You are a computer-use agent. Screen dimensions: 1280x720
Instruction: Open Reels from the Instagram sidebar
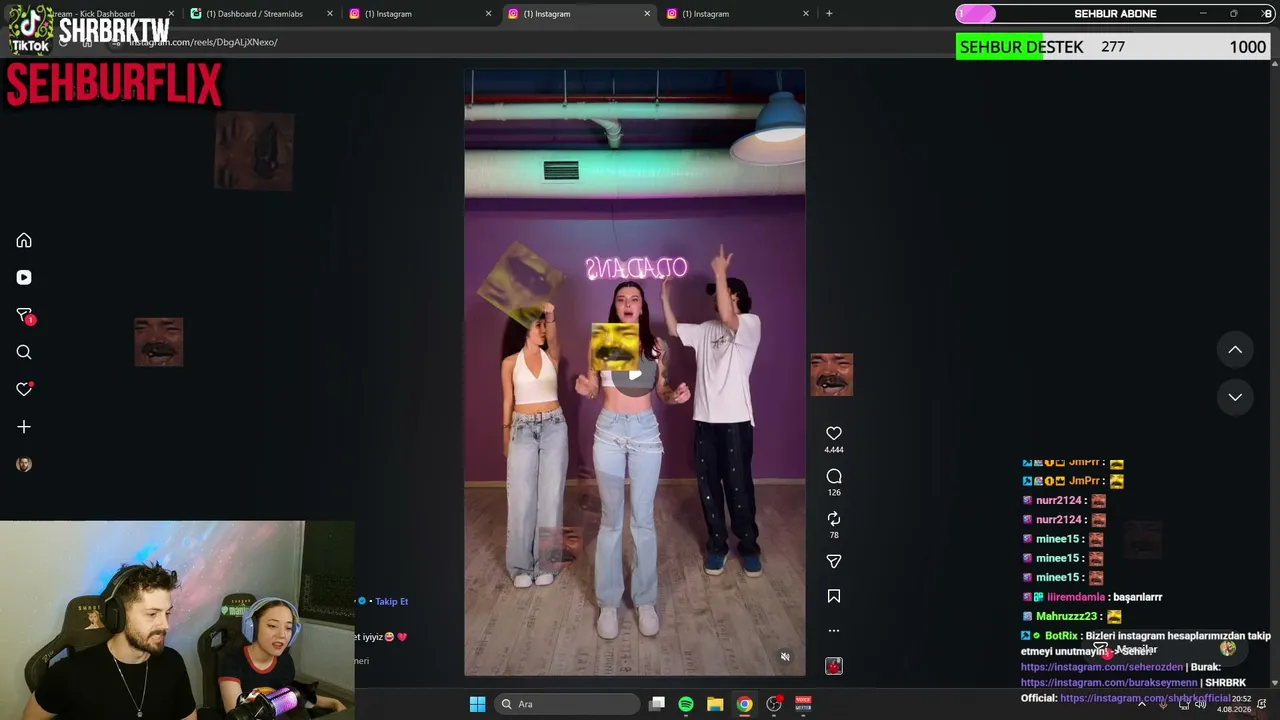click(x=24, y=278)
